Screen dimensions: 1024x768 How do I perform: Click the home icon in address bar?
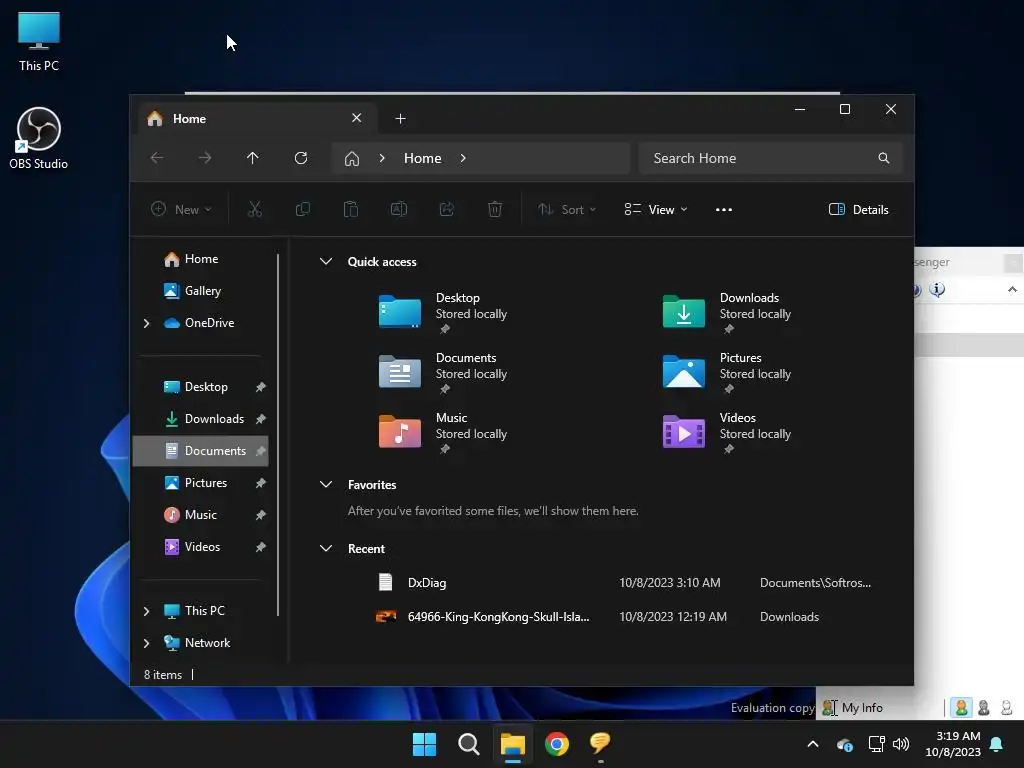click(352, 159)
